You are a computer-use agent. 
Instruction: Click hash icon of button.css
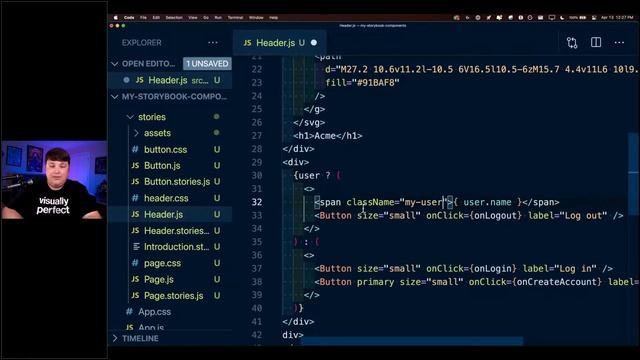[135, 150]
